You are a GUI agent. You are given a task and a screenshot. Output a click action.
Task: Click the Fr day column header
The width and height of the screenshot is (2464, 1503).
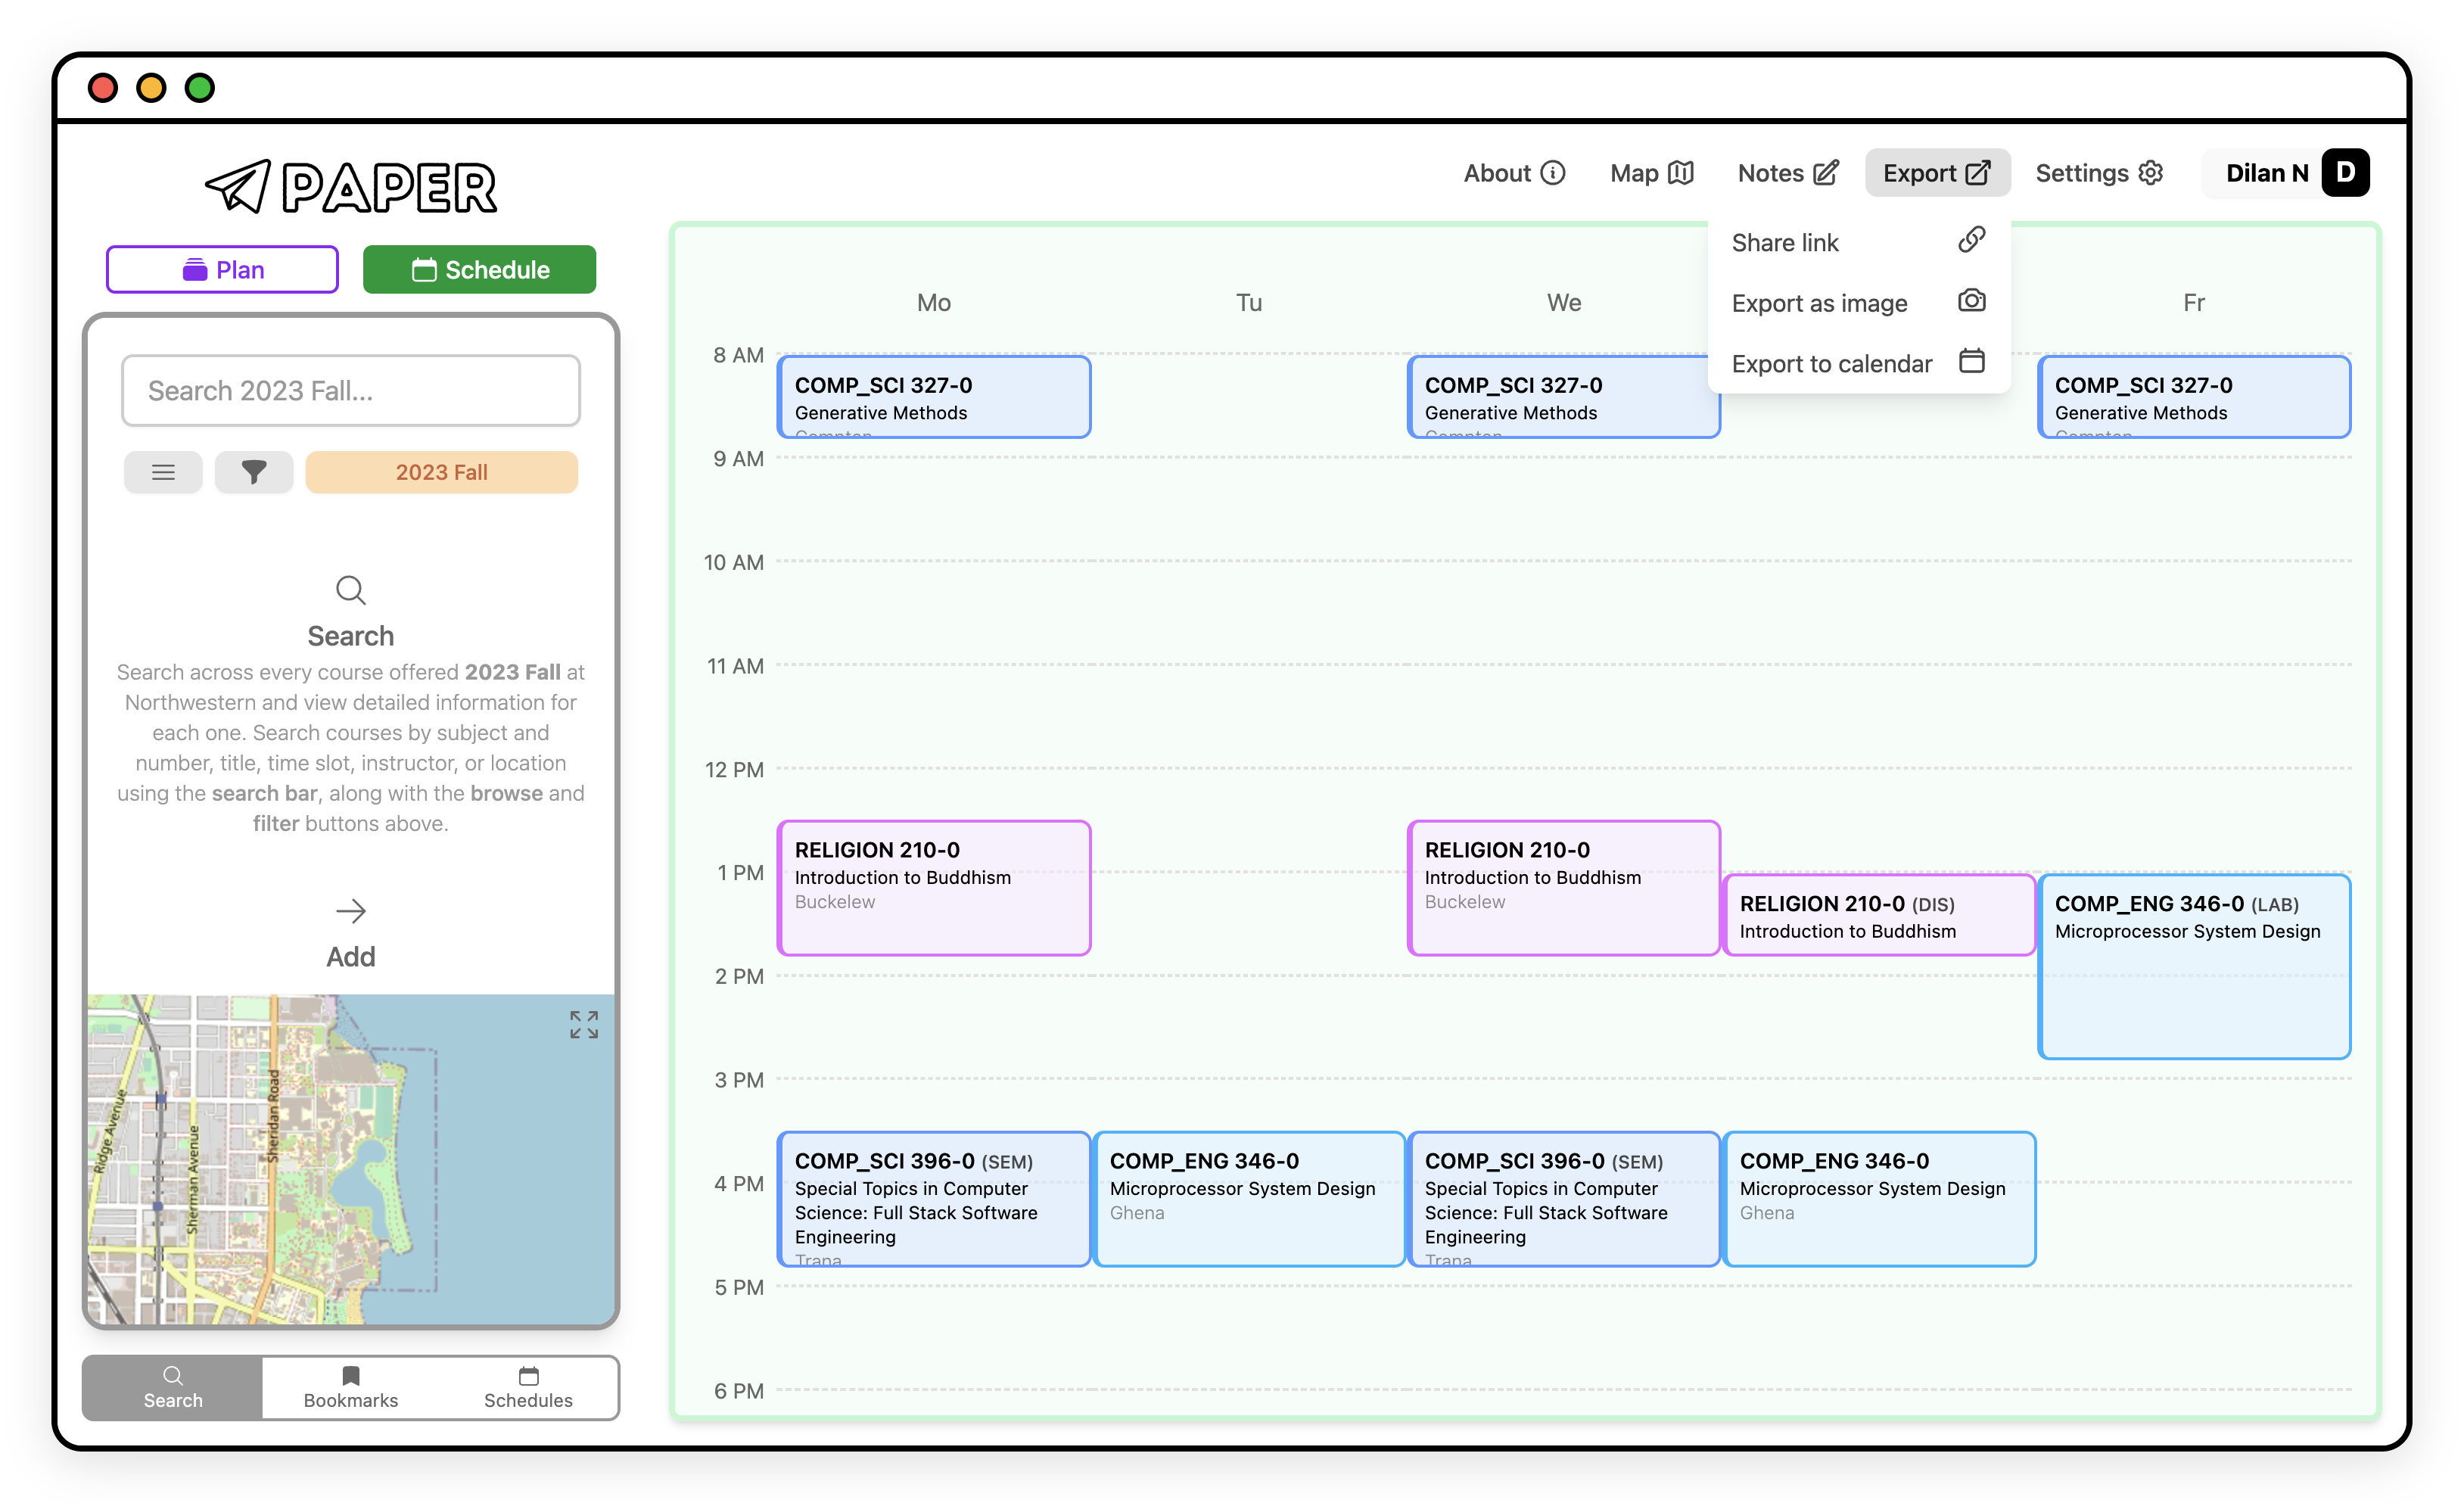coord(2194,302)
